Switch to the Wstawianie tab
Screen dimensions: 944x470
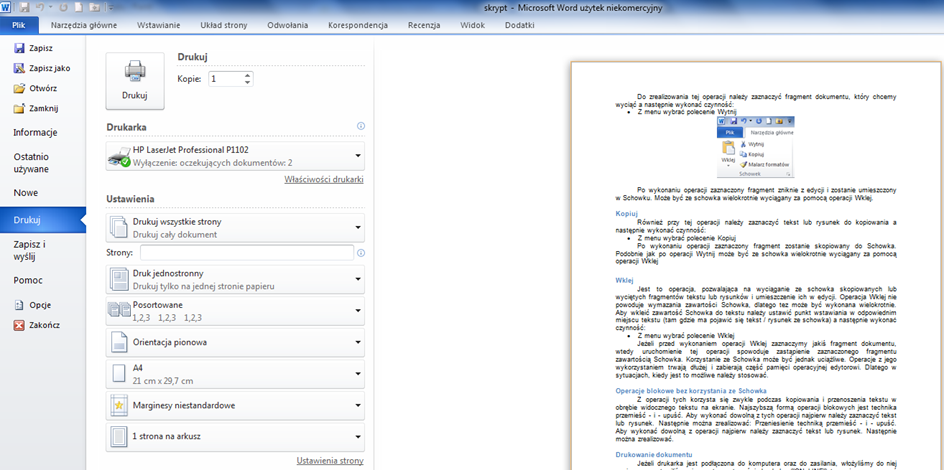158,25
